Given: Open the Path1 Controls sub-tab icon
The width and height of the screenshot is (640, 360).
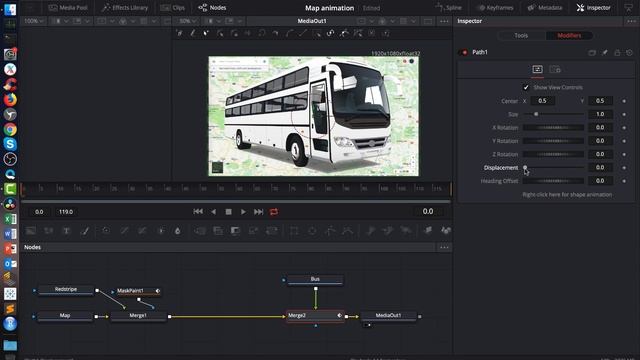Looking at the screenshot, I should pos(537,69).
